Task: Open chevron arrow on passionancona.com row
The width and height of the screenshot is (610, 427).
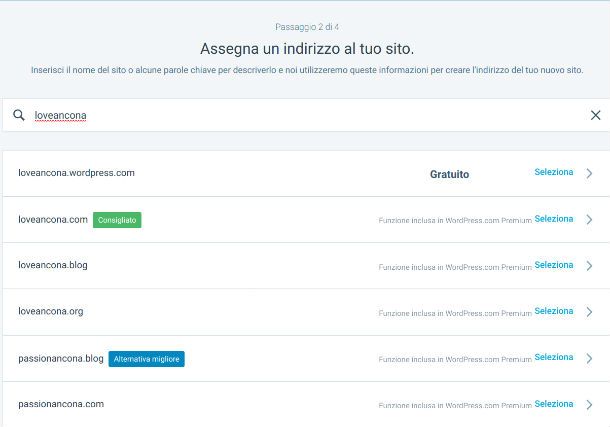Action: tap(589, 405)
